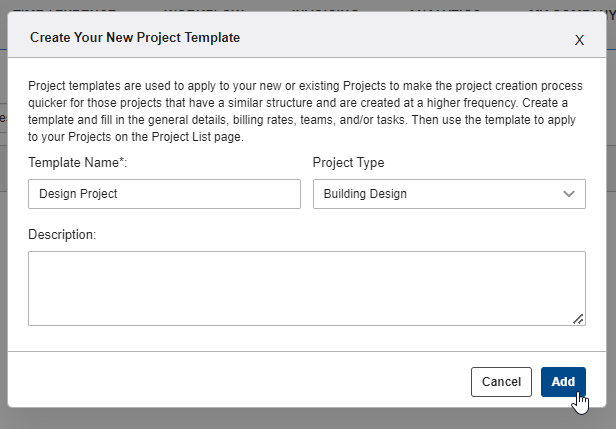Click the 'Create Your New Project Template' title
Image resolution: width=616 pixels, height=429 pixels.
tap(135, 37)
